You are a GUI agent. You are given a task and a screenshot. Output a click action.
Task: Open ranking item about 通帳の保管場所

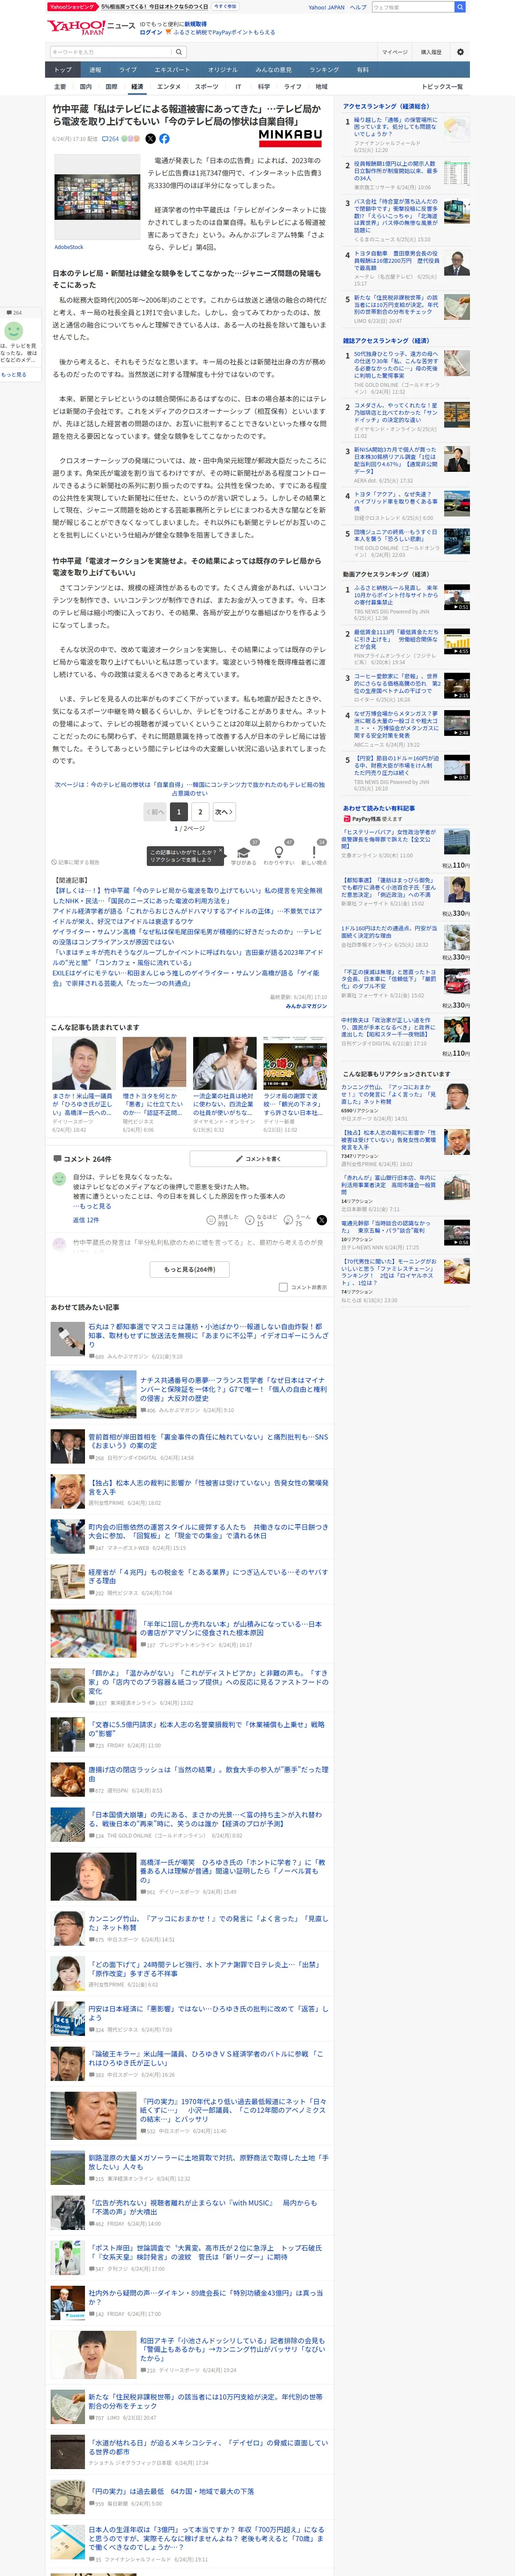pos(397,127)
